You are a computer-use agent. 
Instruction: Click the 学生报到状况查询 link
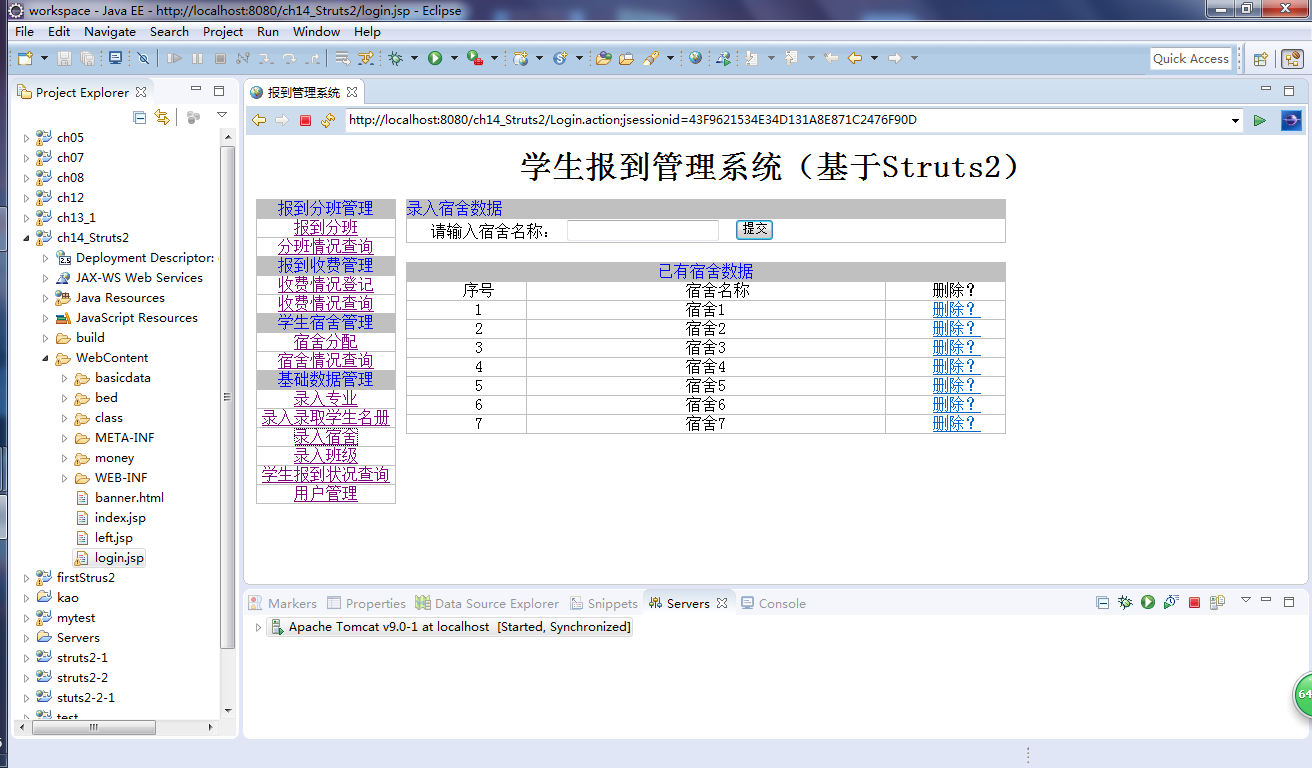click(326, 474)
